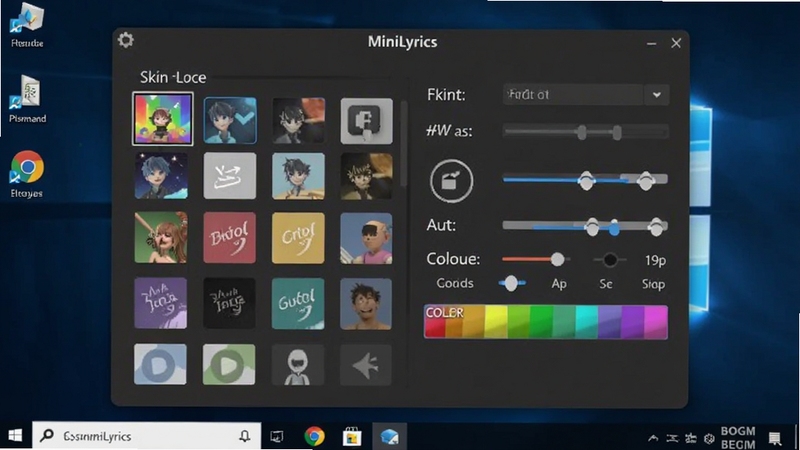Open Chrome desktop shortcut
This screenshot has width=800, height=450.
click(27, 173)
